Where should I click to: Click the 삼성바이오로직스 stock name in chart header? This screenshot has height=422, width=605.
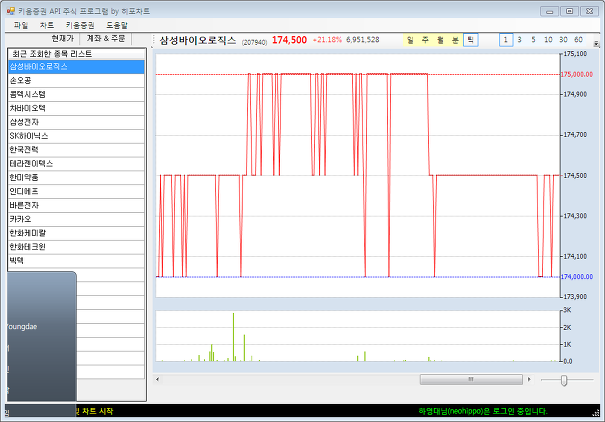point(198,40)
